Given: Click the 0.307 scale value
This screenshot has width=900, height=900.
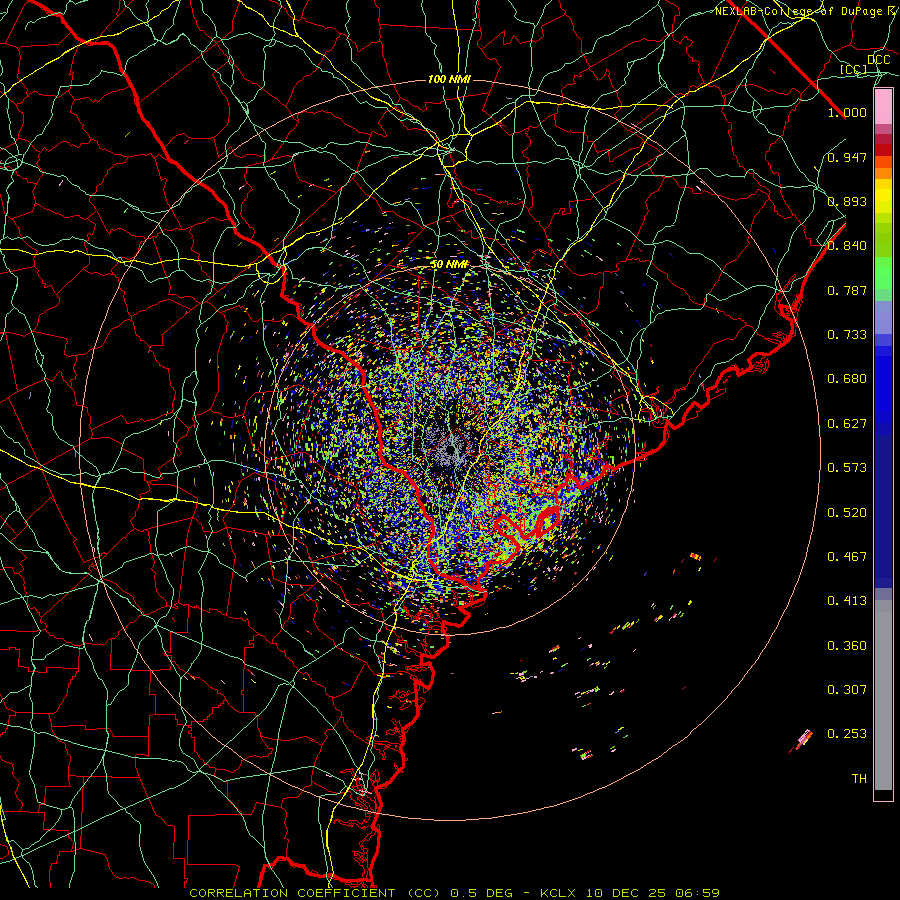Looking at the screenshot, I should tap(847, 690).
